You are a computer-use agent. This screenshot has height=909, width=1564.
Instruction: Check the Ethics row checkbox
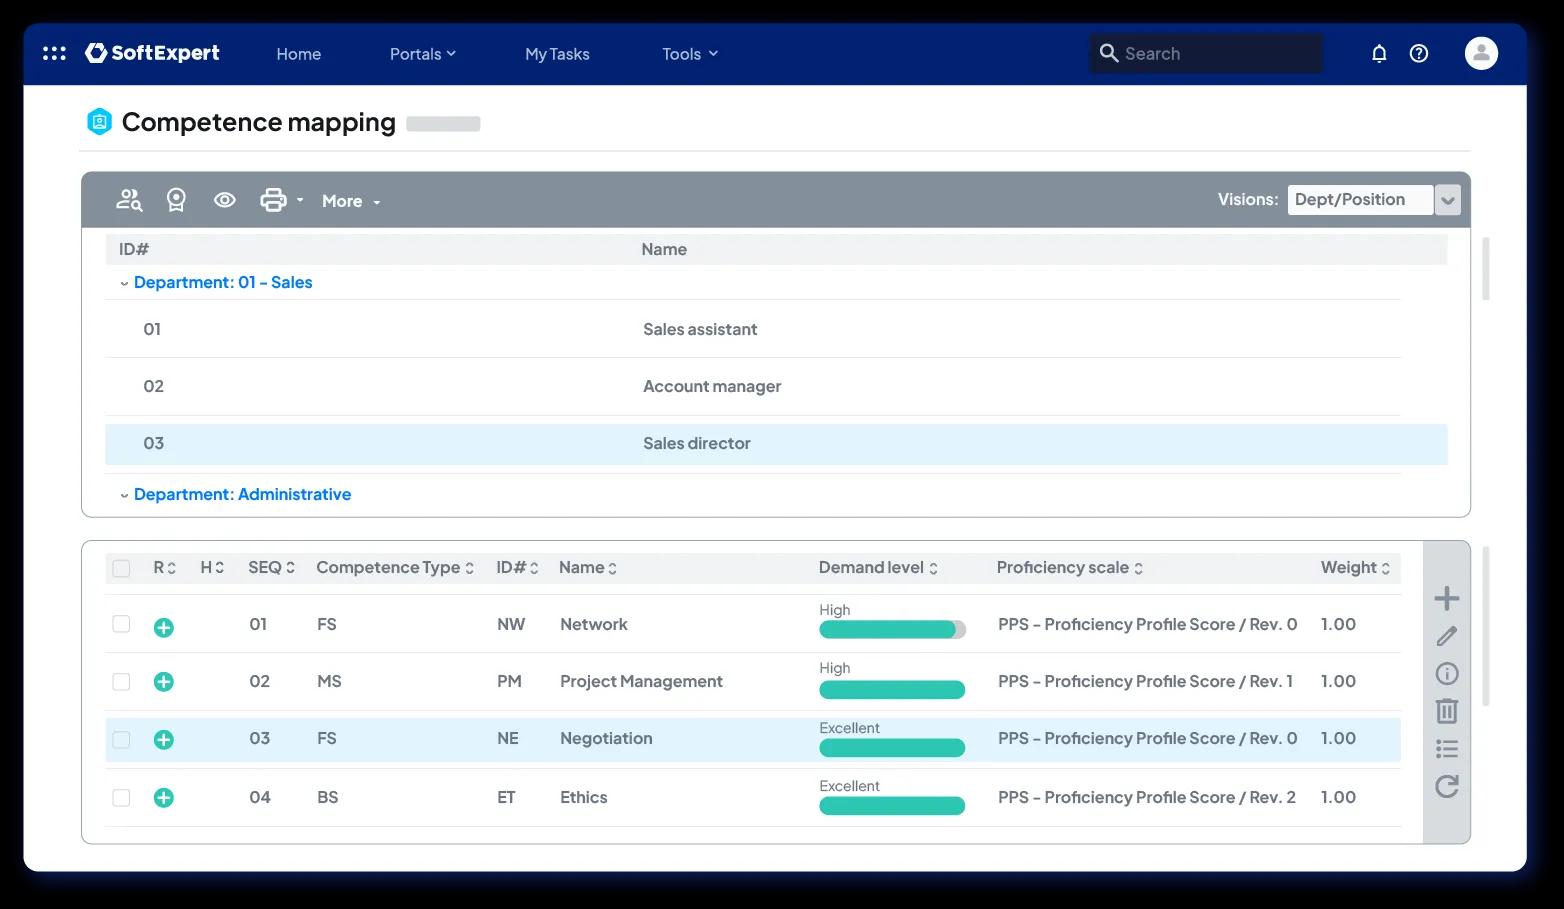121,798
